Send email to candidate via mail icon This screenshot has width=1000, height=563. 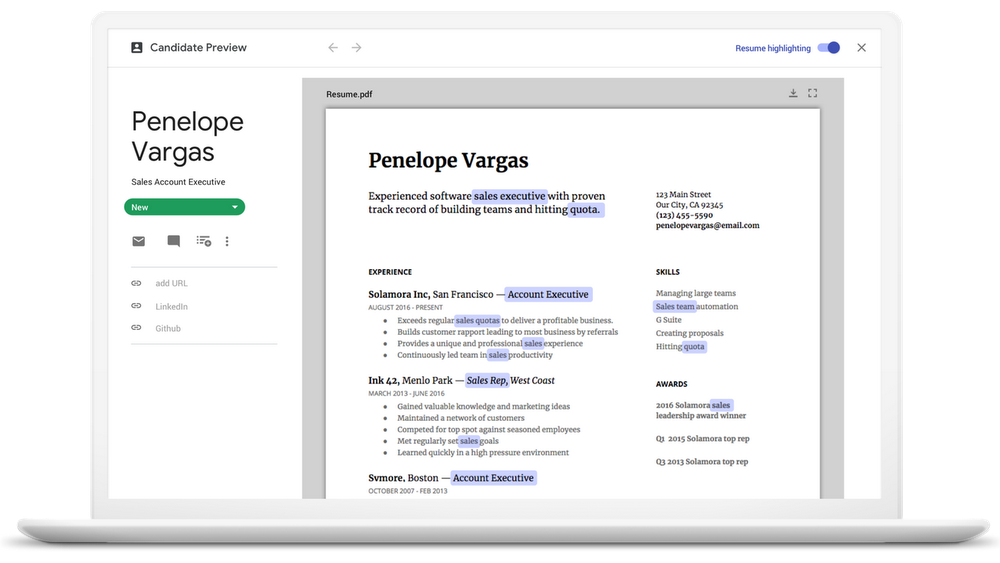(138, 241)
